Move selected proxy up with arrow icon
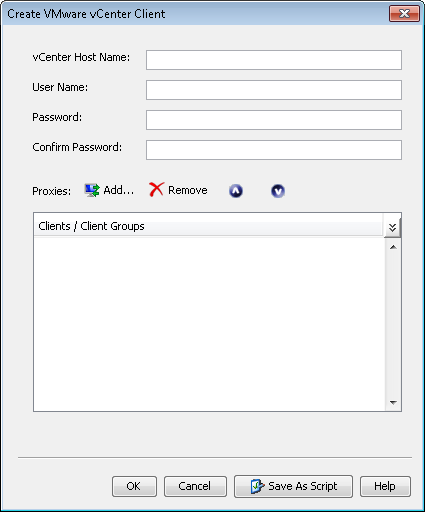The width and height of the screenshot is (425, 512). coord(236,191)
